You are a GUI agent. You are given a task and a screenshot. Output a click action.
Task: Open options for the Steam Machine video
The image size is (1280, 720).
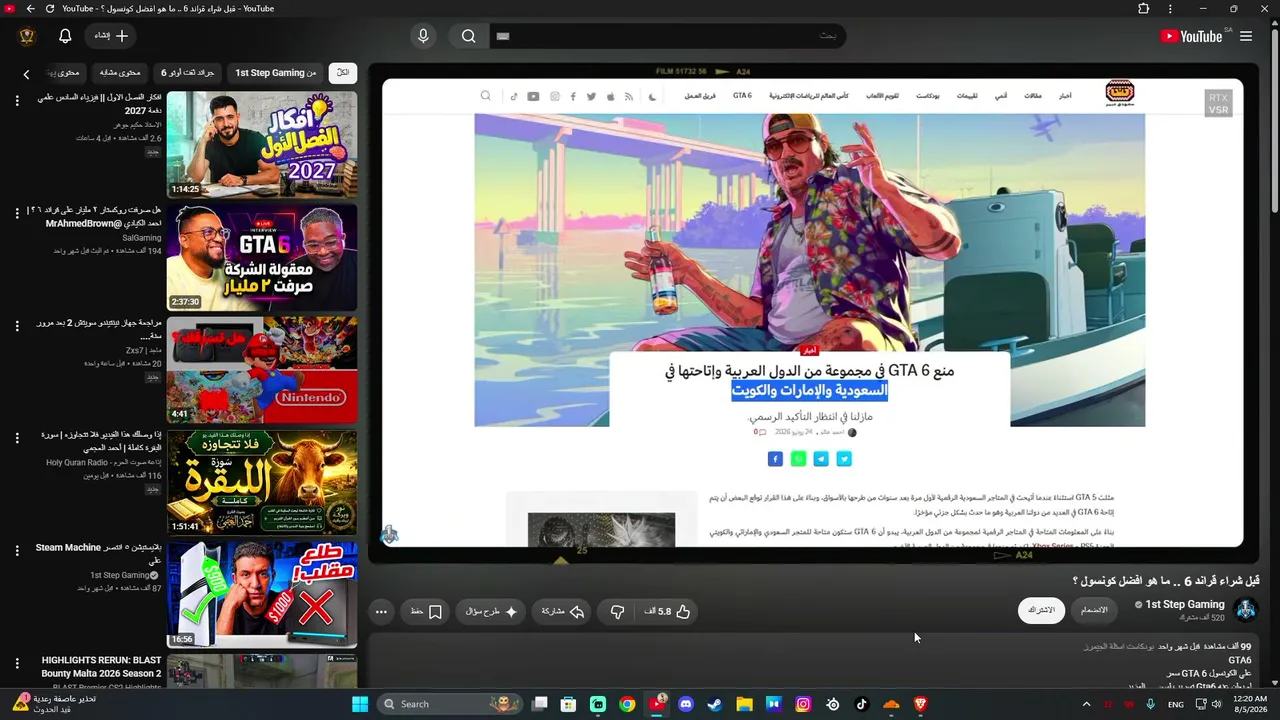click(17, 550)
